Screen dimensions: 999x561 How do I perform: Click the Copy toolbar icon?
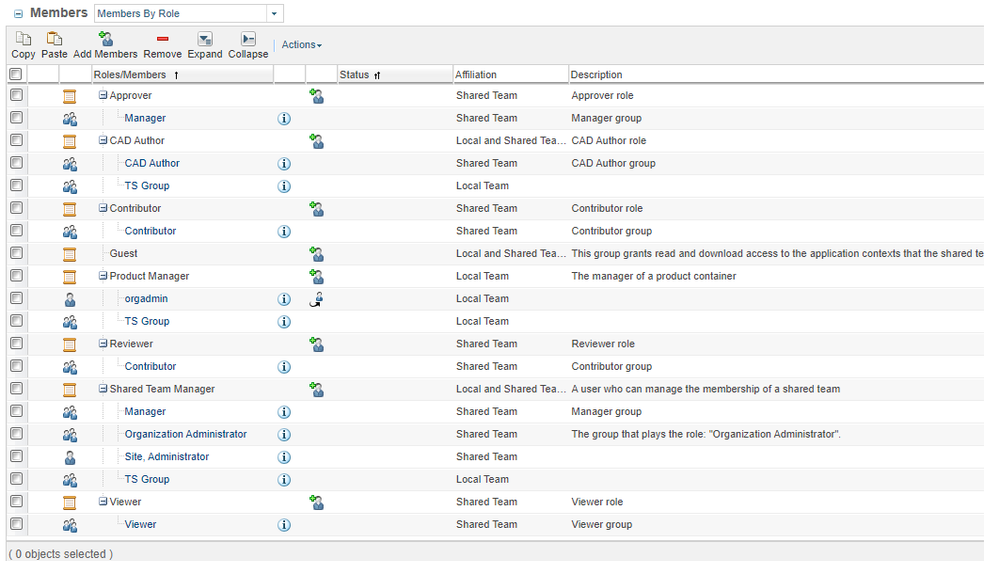23,39
